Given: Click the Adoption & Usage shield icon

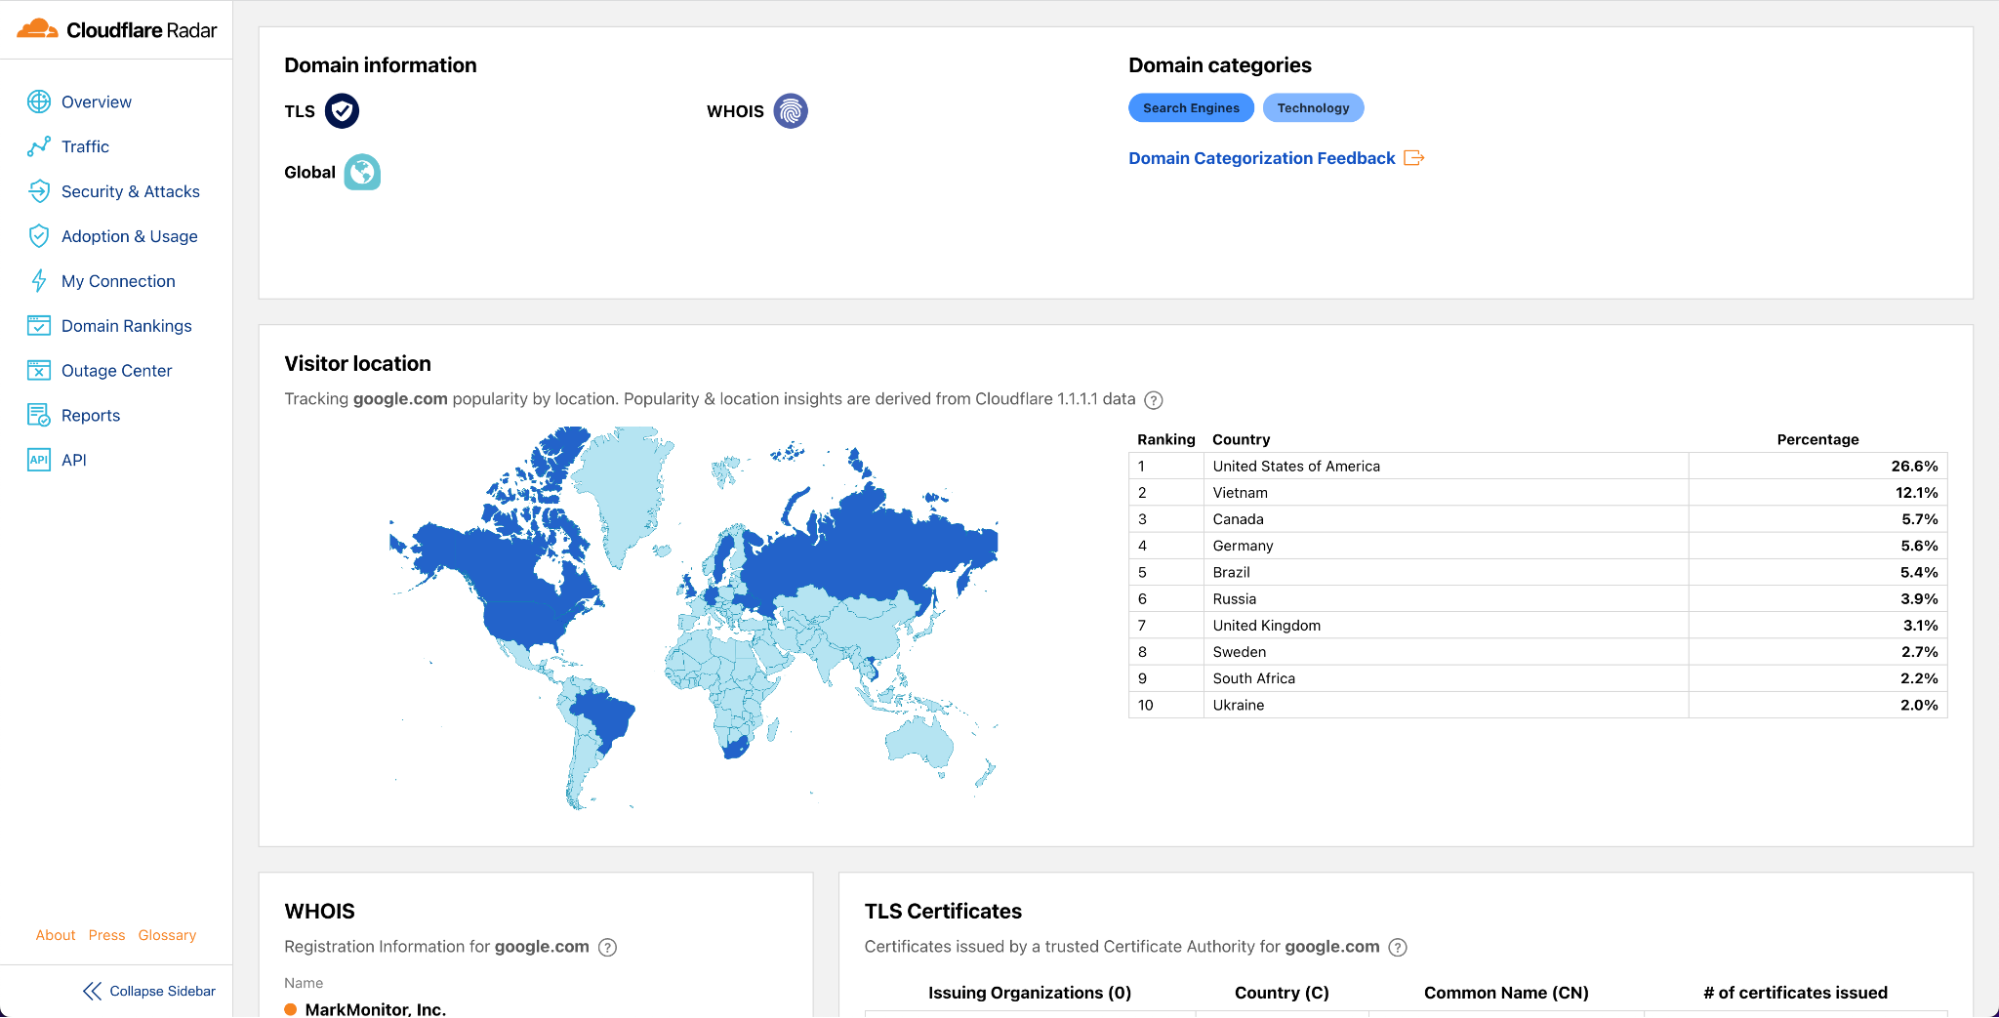Looking at the screenshot, I should 39,237.
